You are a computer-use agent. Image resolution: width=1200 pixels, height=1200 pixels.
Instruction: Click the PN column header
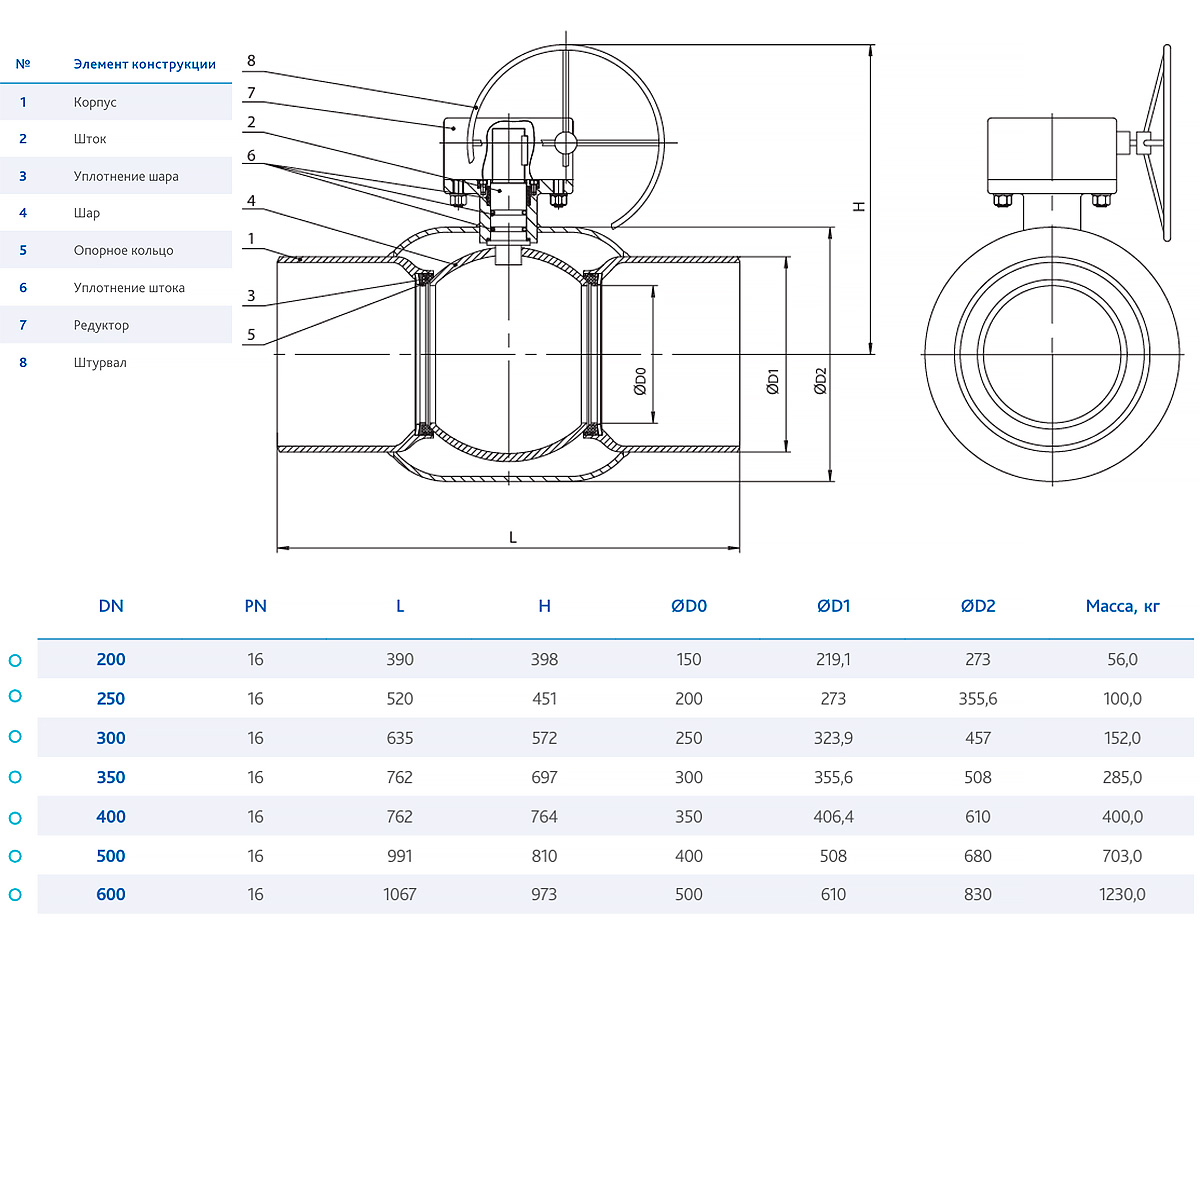[255, 606]
